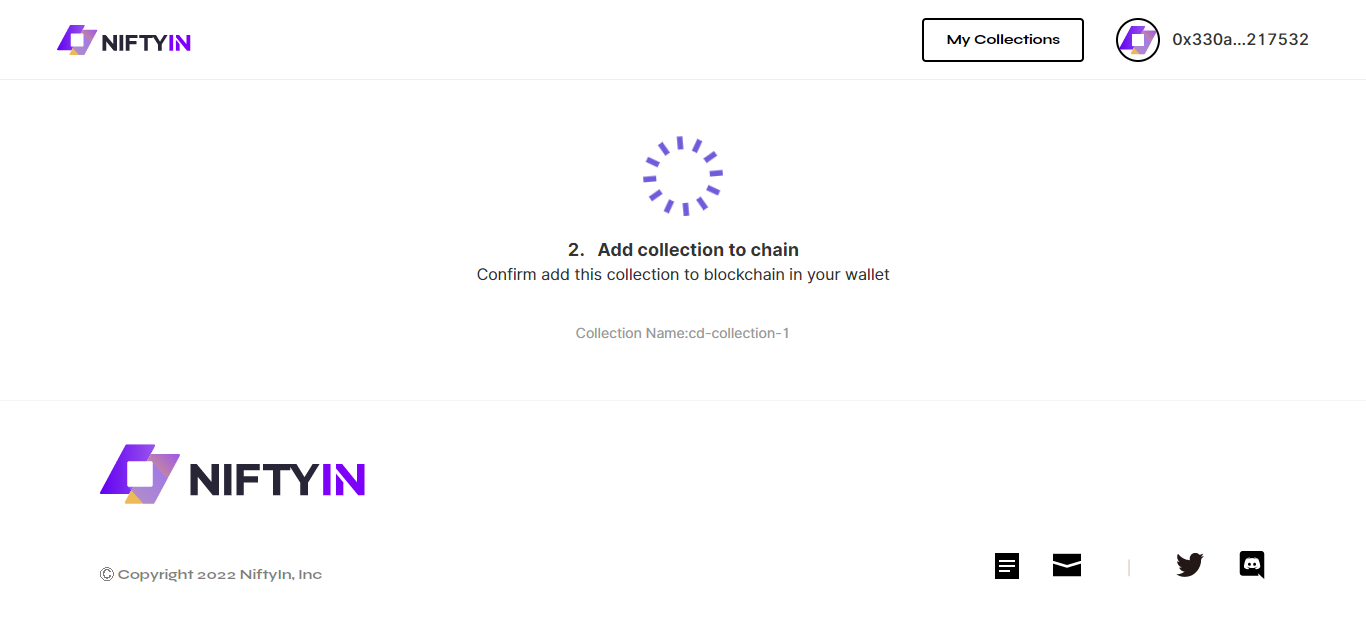Click the NIFTYIN header wordmark text
This screenshot has height=625, width=1366.
click(x=146, y=42)
